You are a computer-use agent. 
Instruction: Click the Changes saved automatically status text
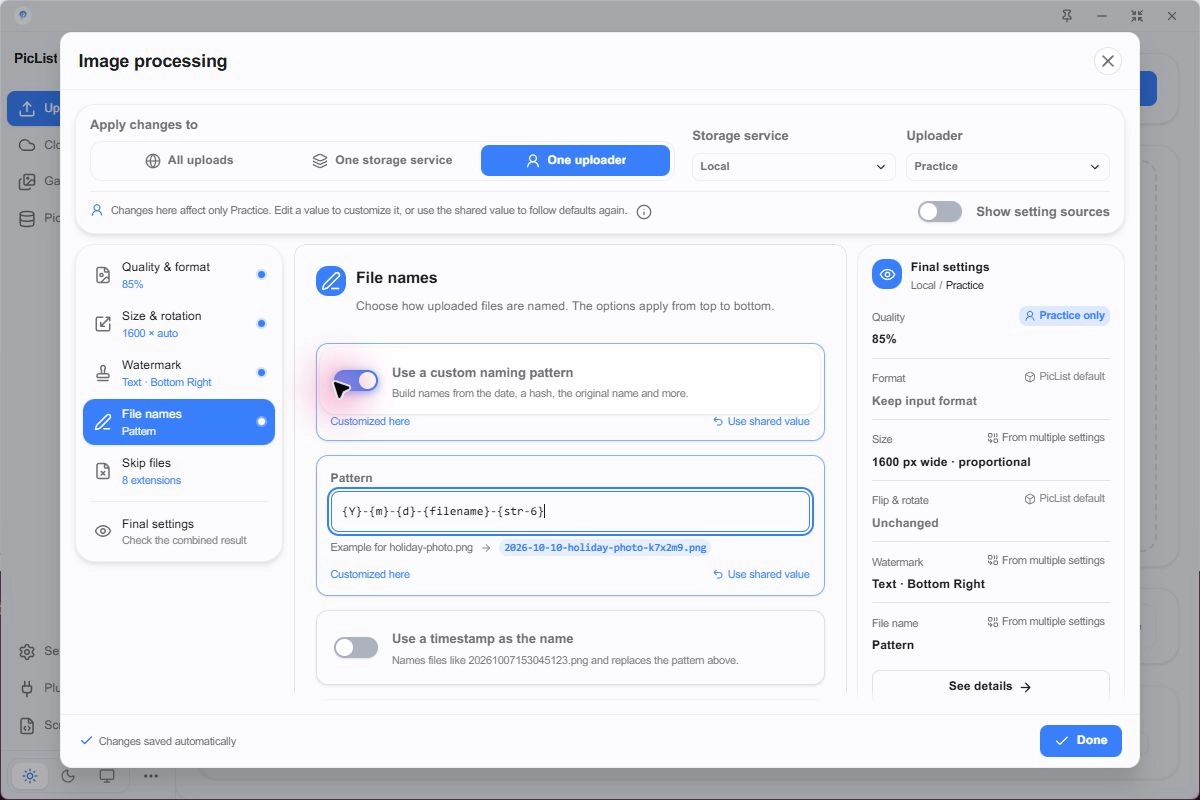(x=168, y=742)
